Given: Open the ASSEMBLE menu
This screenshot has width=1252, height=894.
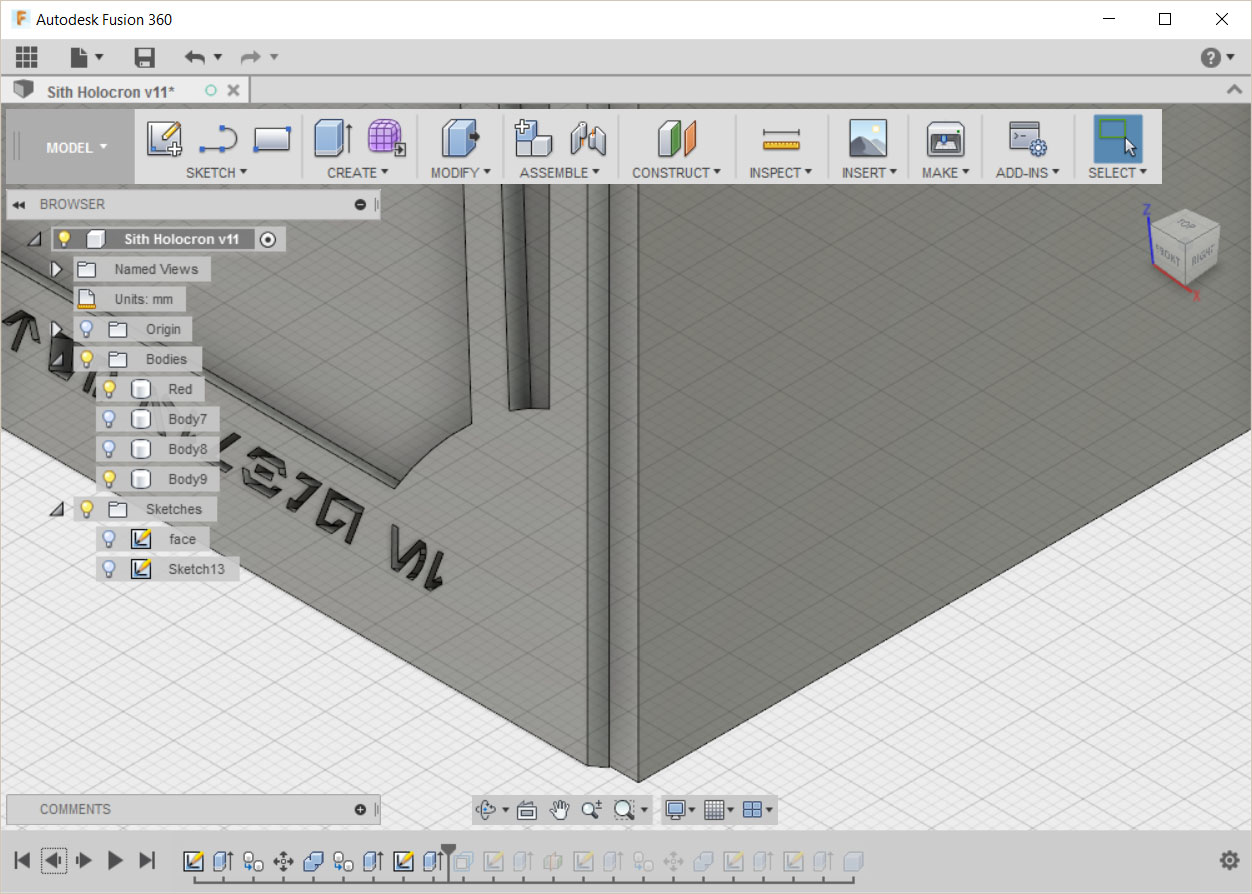Looking at the screenshot, I should (559, 173).
